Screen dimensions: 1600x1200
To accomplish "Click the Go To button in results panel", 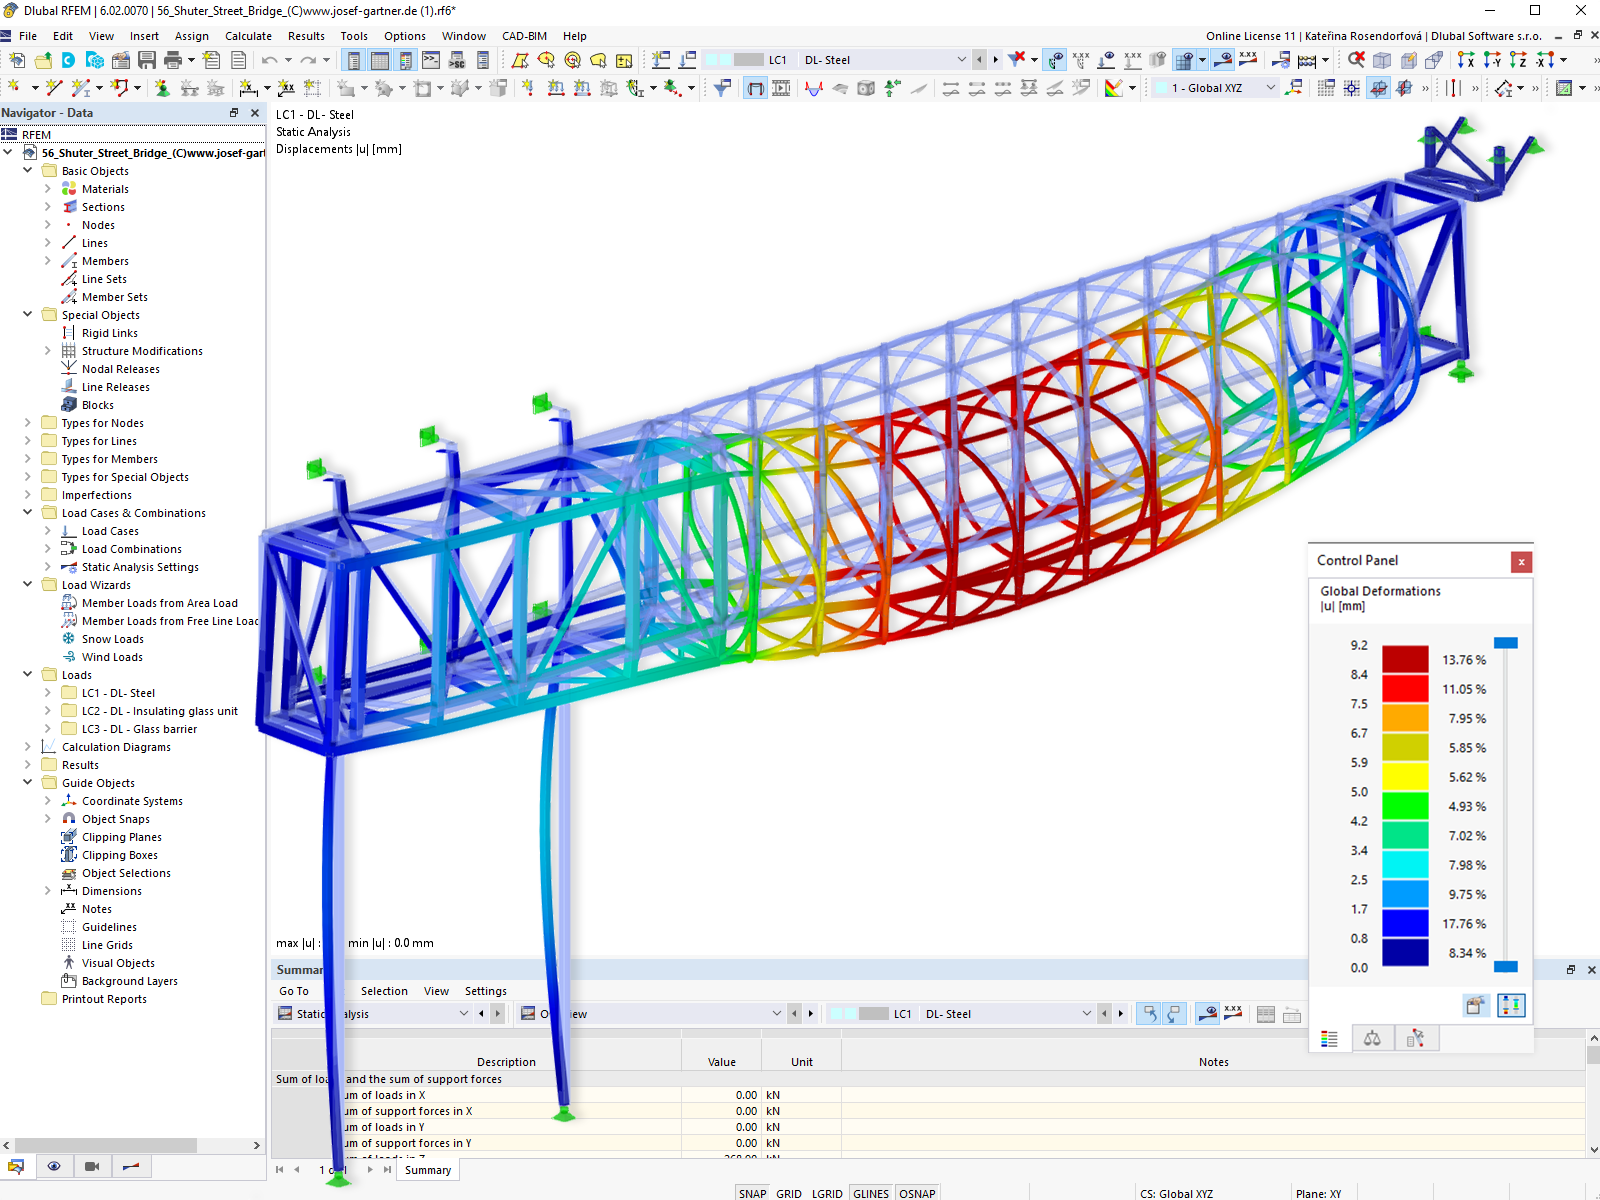I will [x=293, y=990].
